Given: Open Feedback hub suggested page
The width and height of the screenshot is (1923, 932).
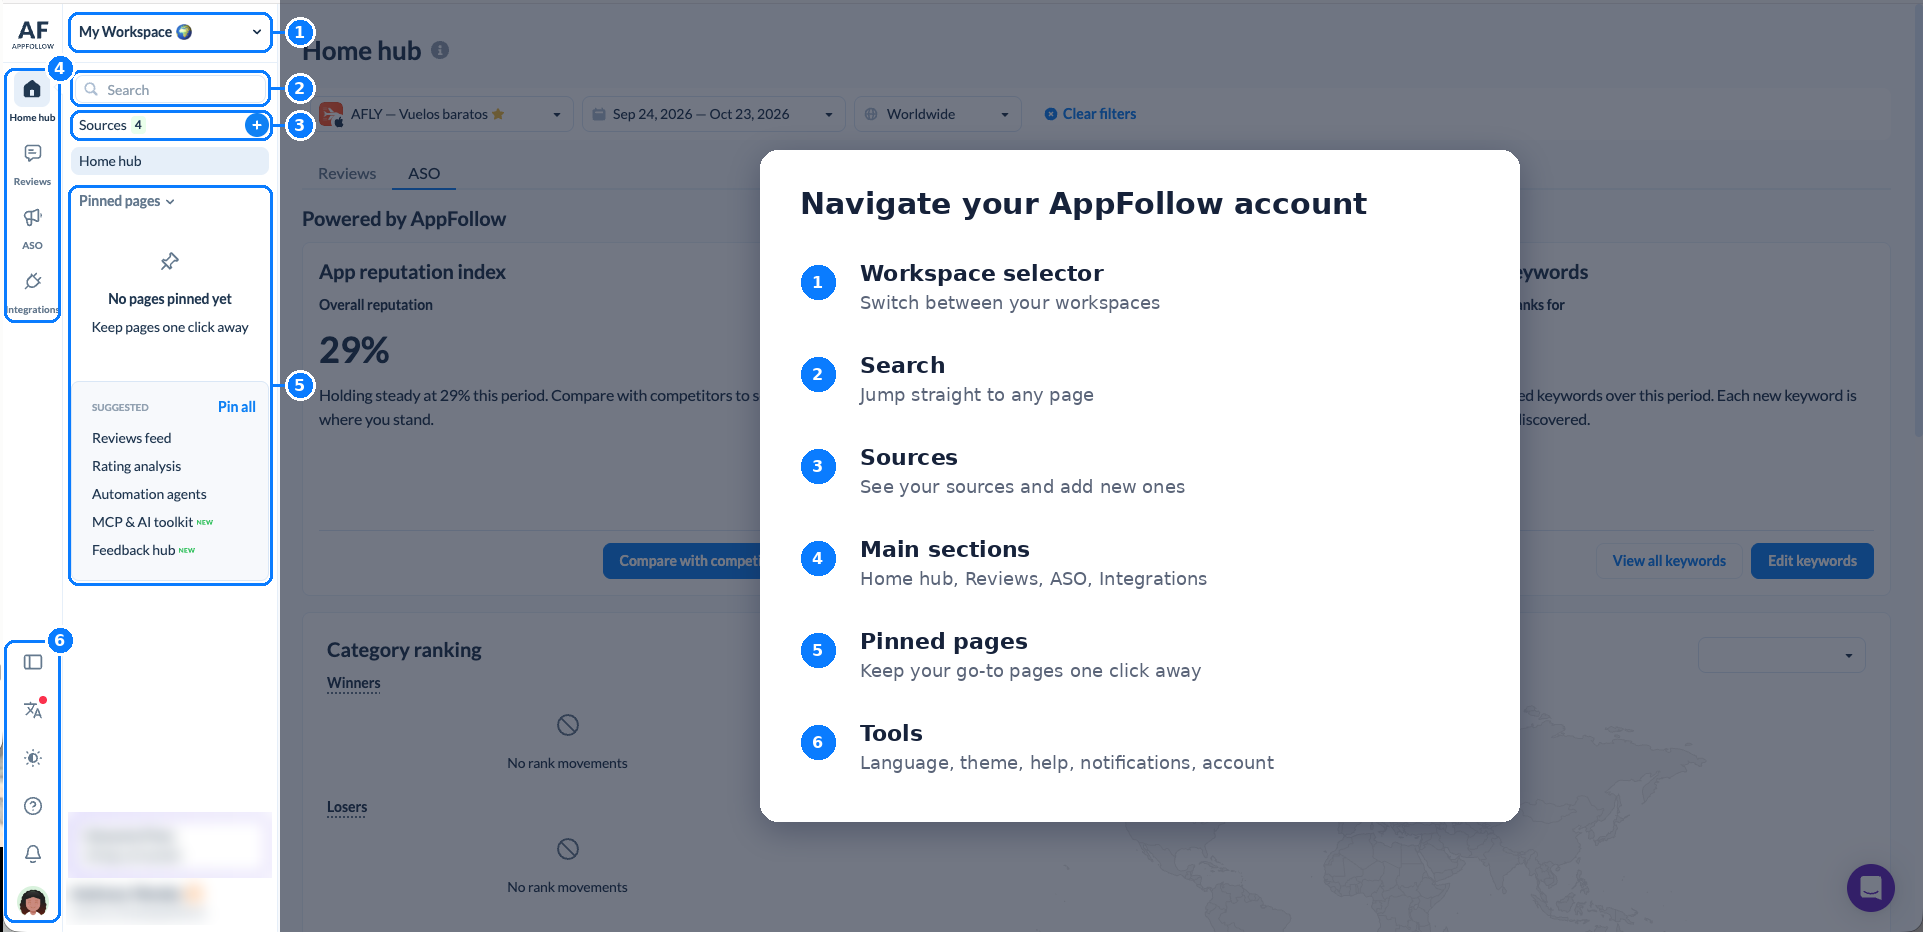Looking at the screenshot, I should click(x=133, y=550).
